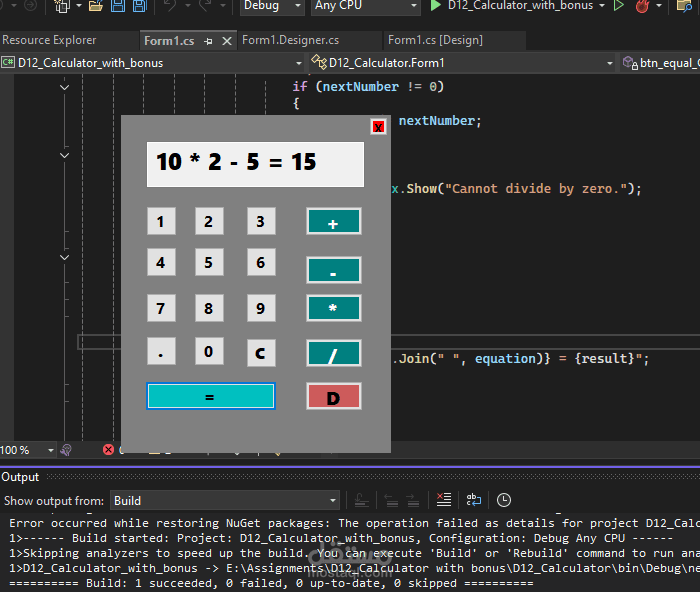
Task: Click calculator digit 8 button
Action: 208,308
